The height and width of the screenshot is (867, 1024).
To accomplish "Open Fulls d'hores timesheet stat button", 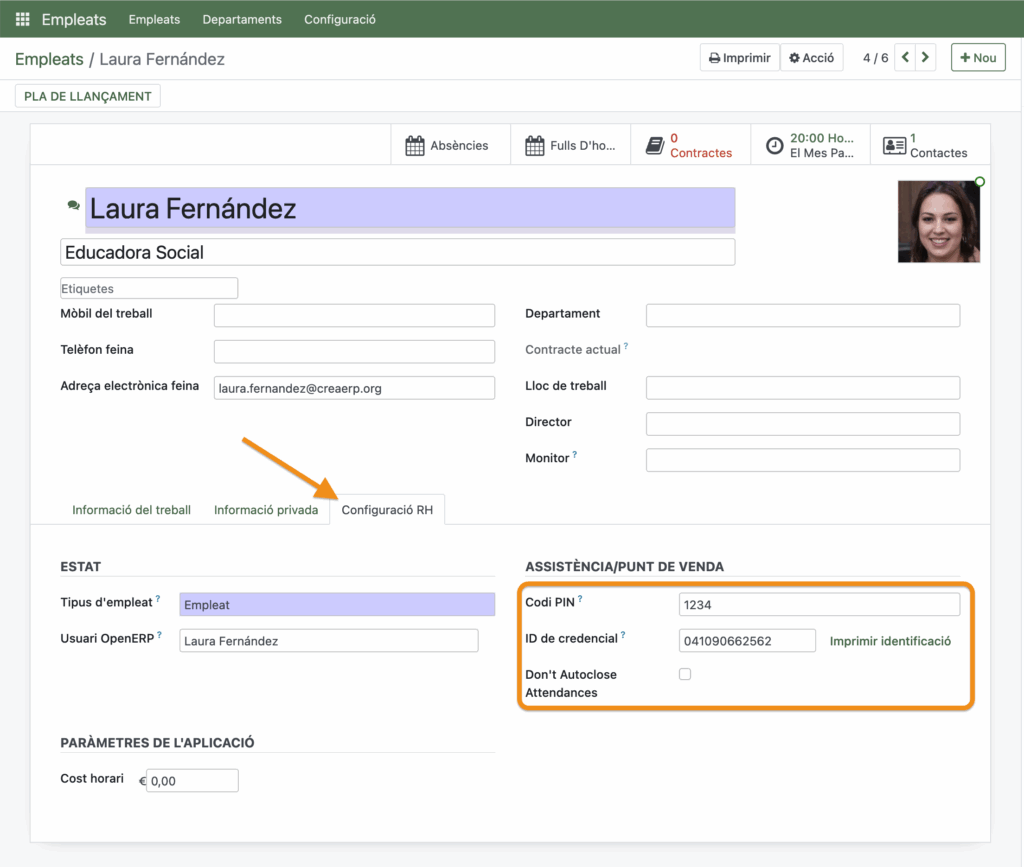I will pyautogui.click(x=569, y=145).
